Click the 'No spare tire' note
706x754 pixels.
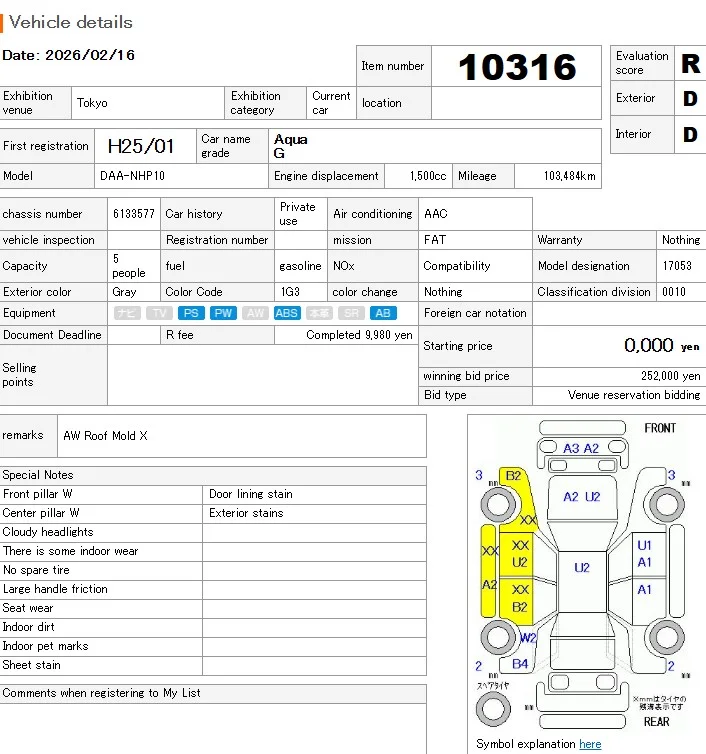click(36, 570)
